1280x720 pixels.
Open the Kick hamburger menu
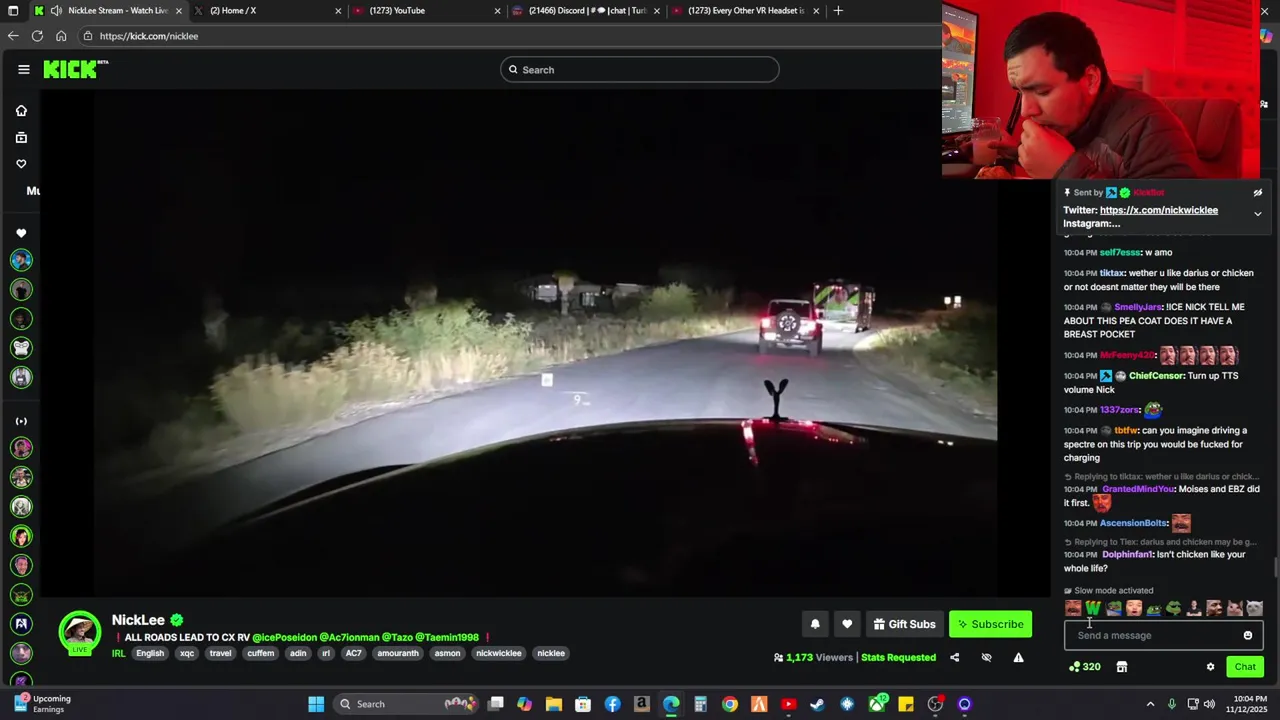pyautogui.click(x=24, y=69)
